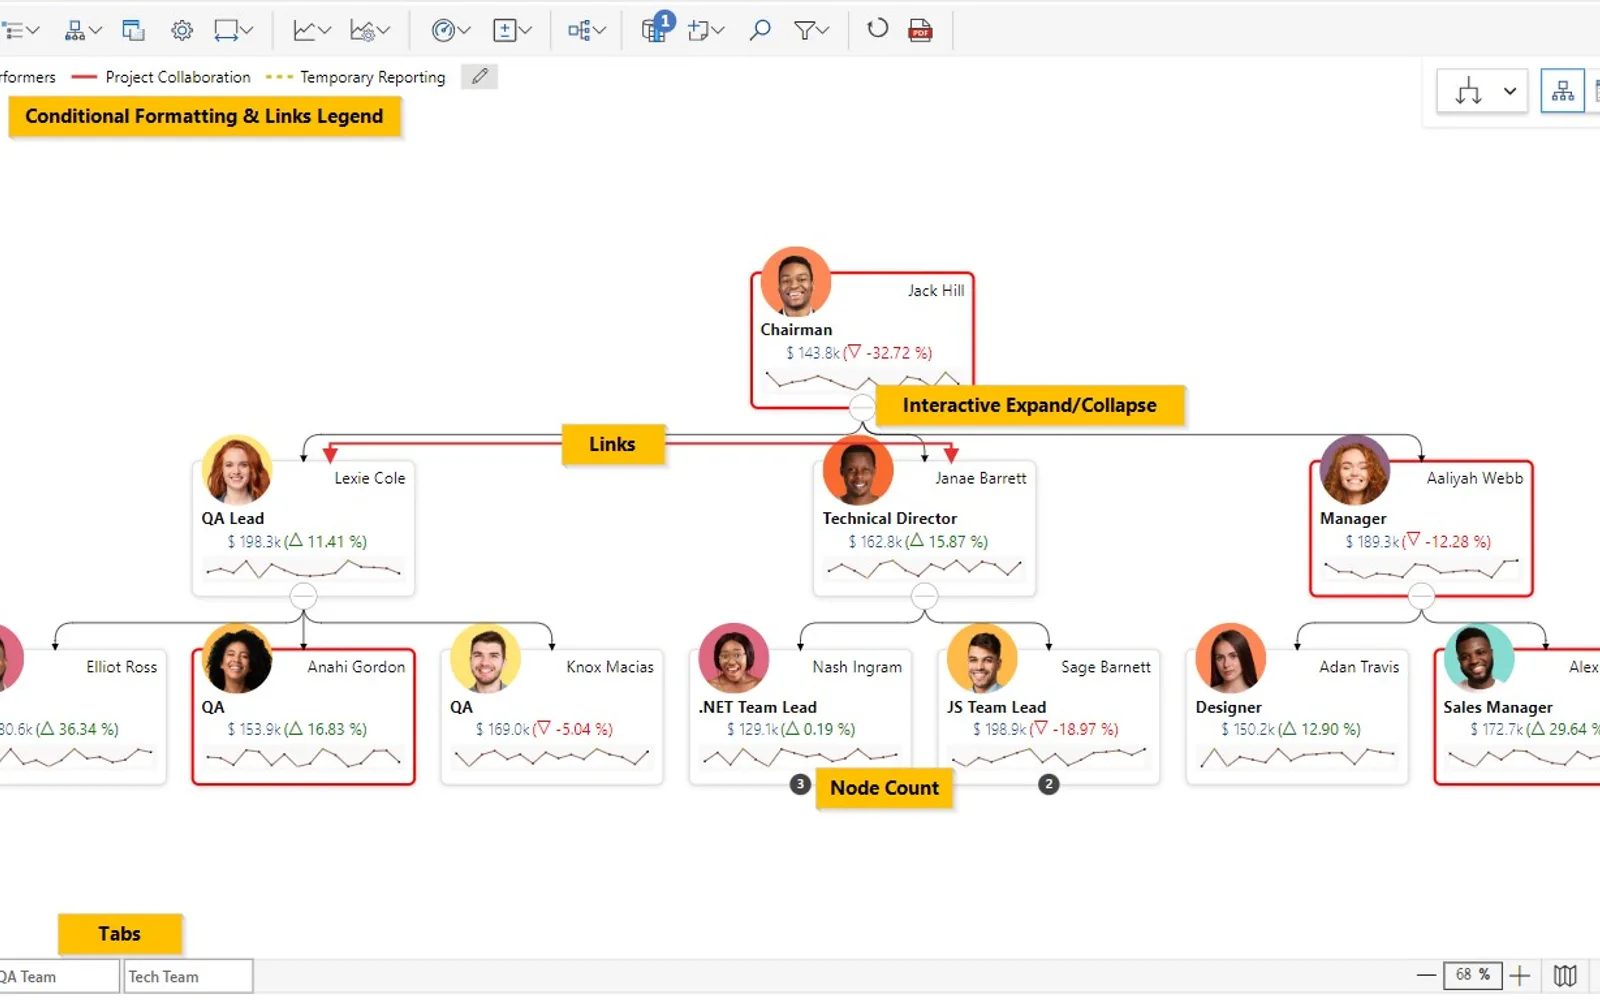1600x1000 pixels.
Task: Click the pencil edit legend icon
Action: tap(480, 76)
